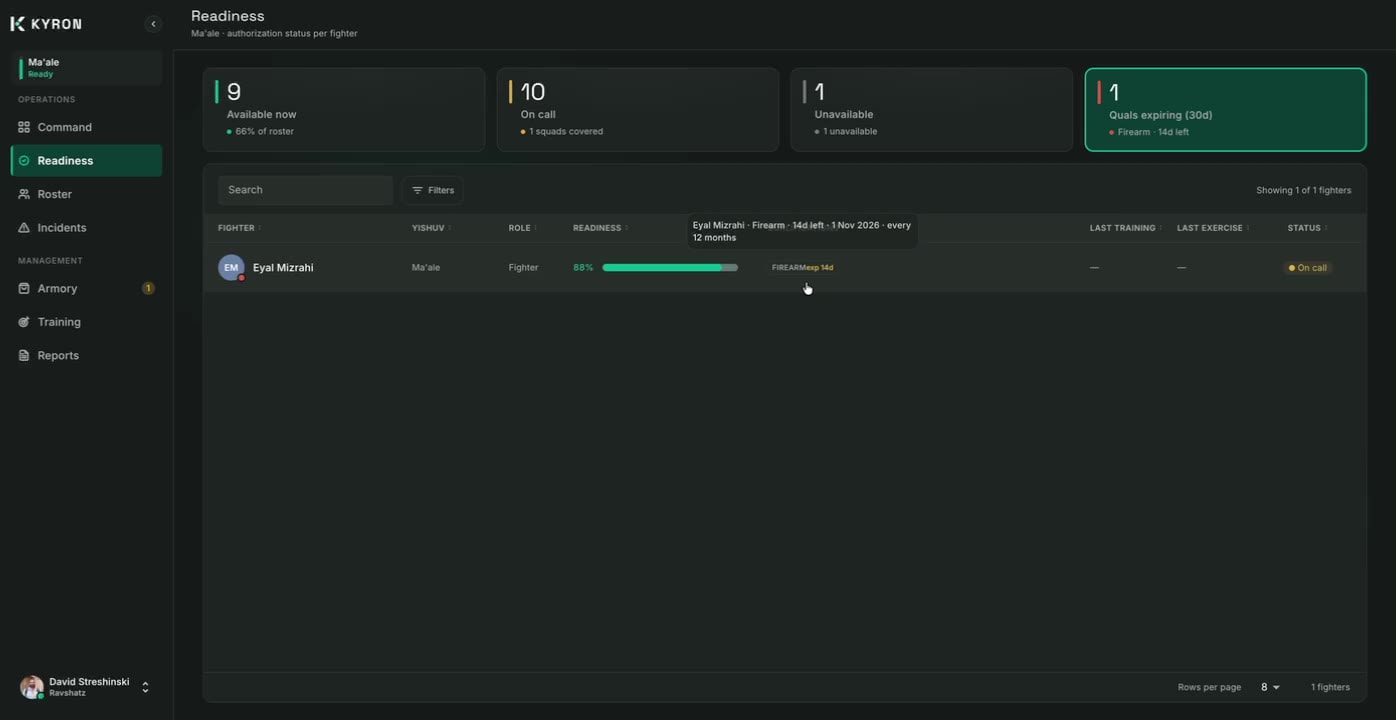Click the Showing 1 of 1 fighters text

(x=1304, y=190)
